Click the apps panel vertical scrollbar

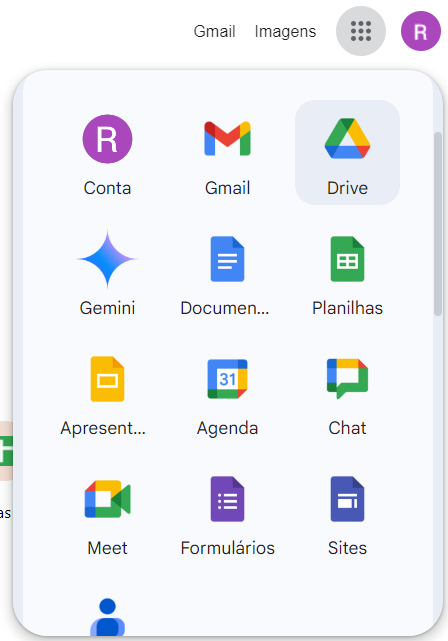click(438, 224)
